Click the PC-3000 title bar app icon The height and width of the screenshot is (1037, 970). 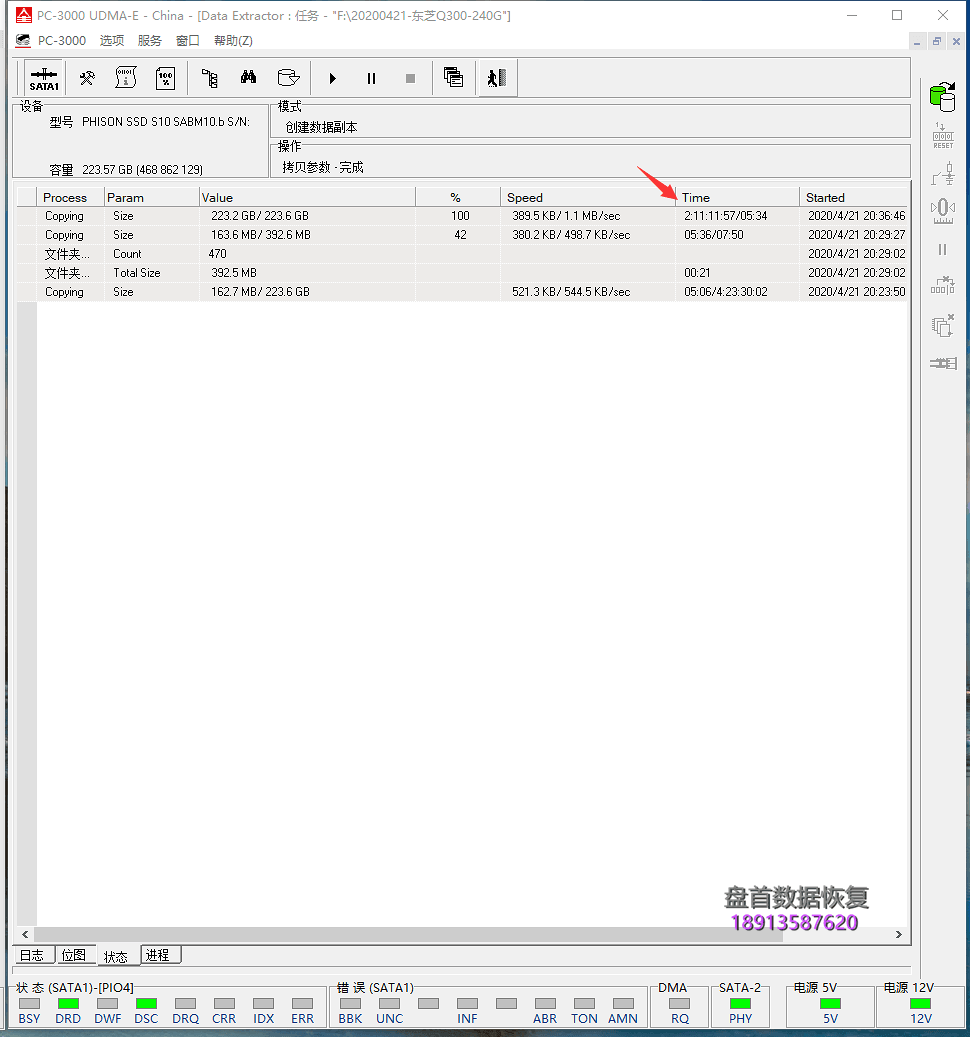24,15
